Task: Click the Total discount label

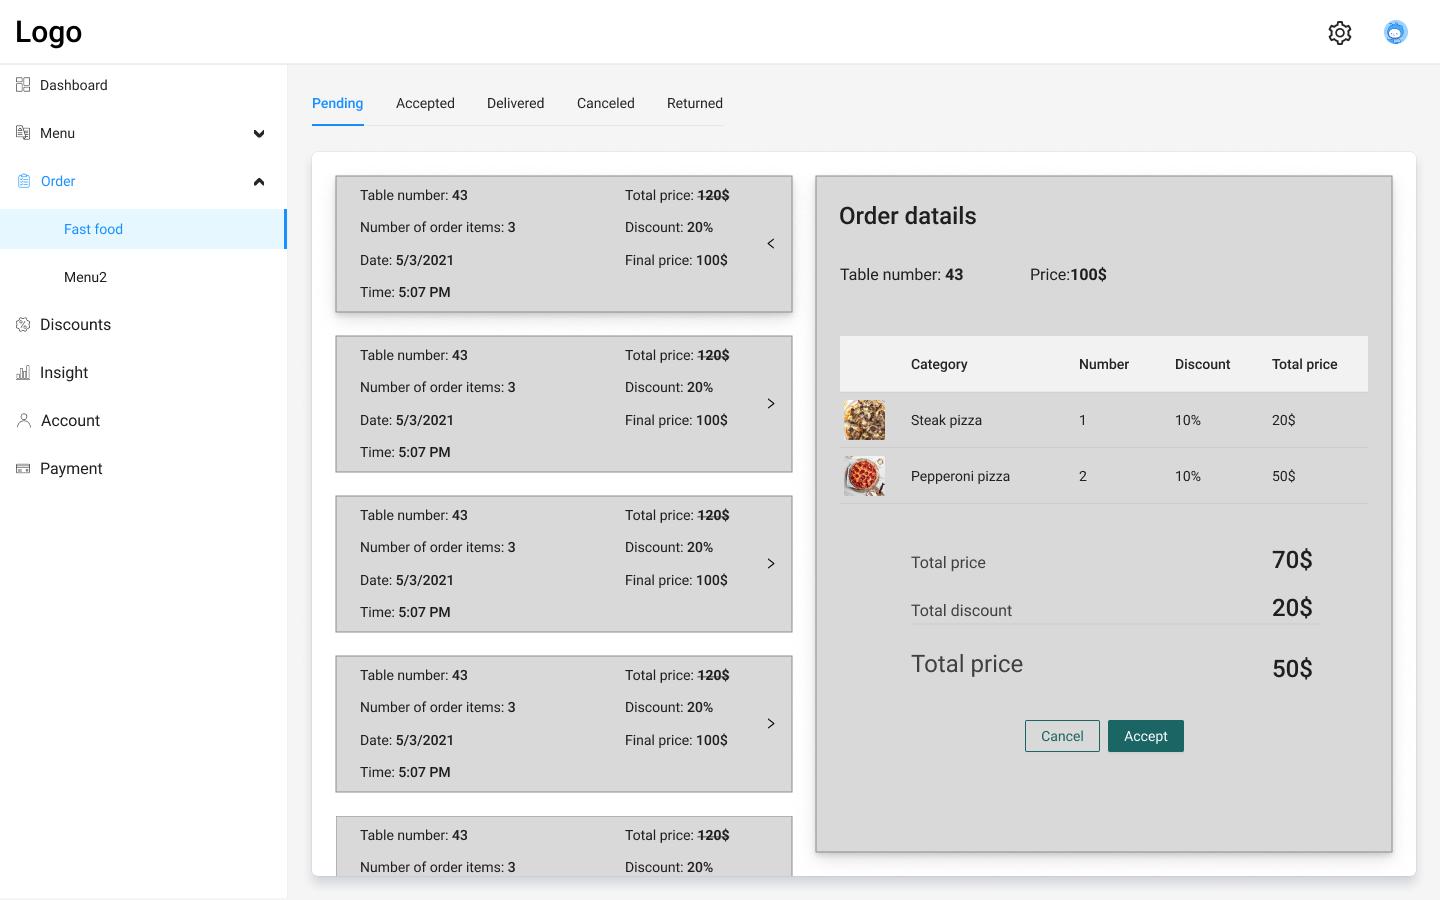Action: [x=961, y=610]
